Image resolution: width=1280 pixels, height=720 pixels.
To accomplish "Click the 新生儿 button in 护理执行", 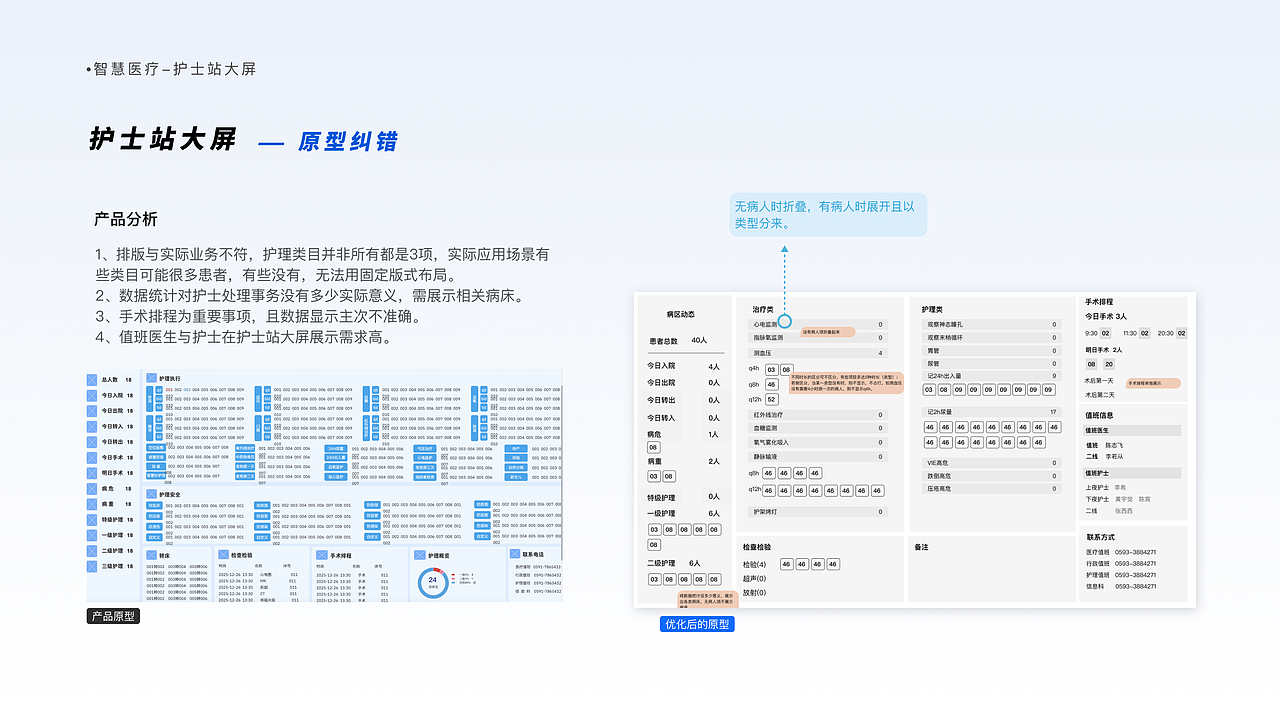I will coord(517,478).
